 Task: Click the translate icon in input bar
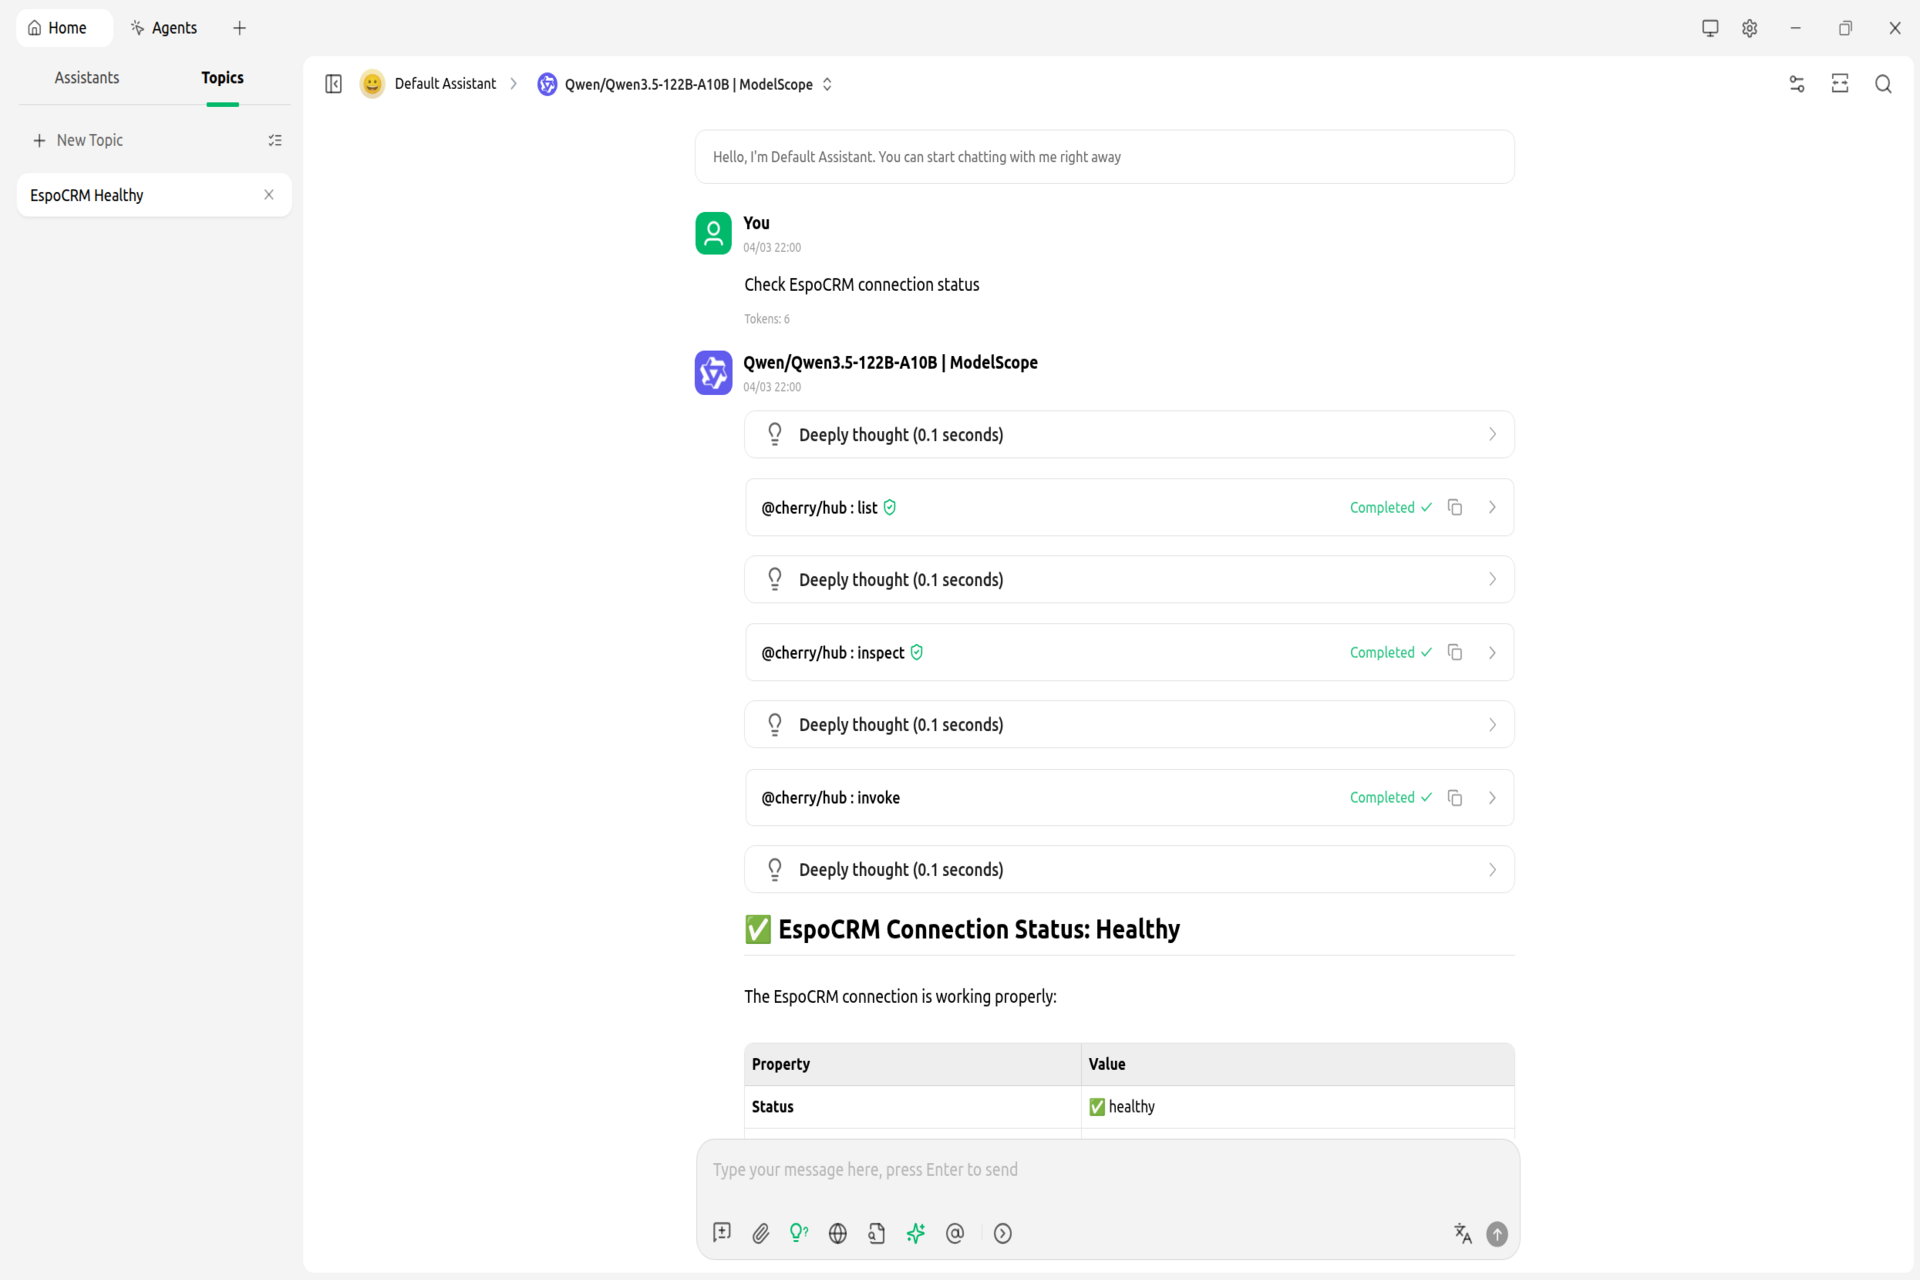[1463, 1233]
